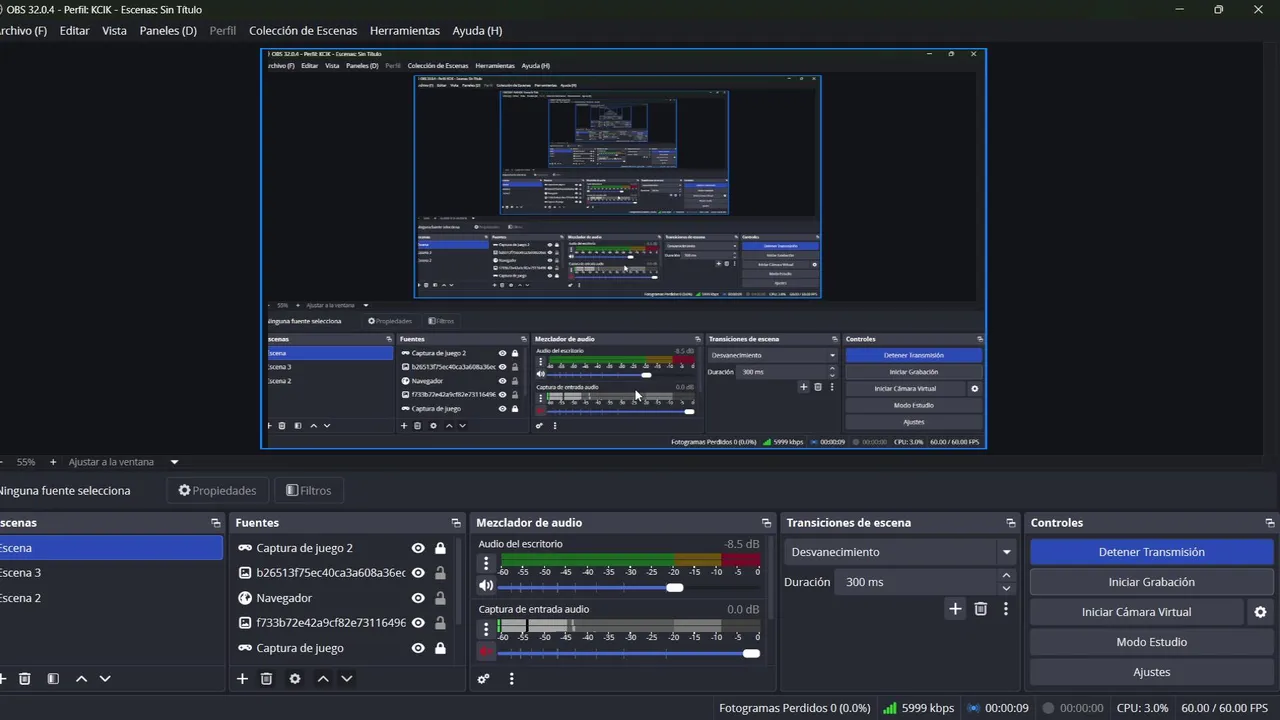
Task: Unlock the Captura de juego 2 source
Action: pos(440,548)
